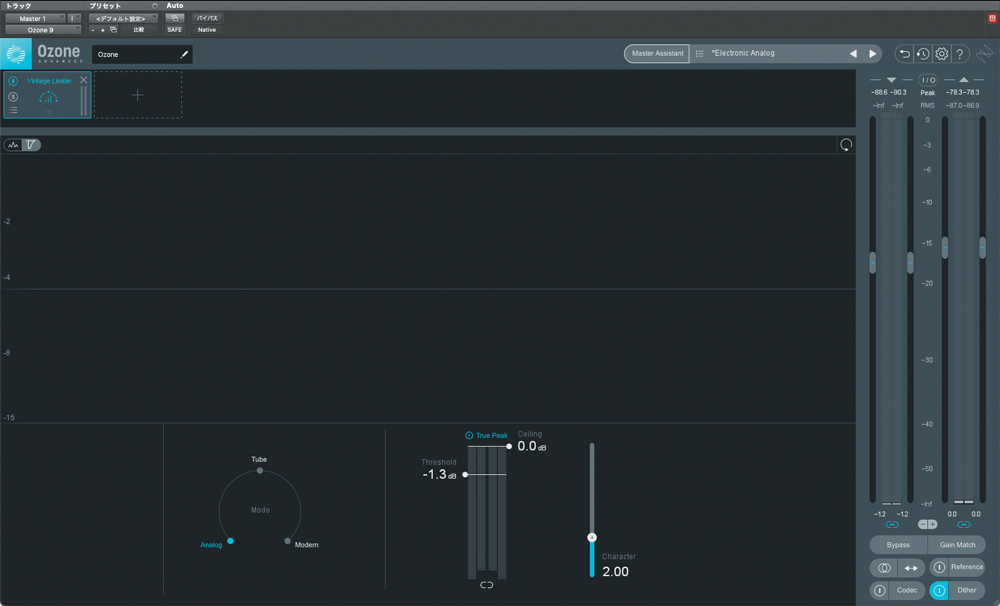Turn off Dither power button

[x=939, y=591]
